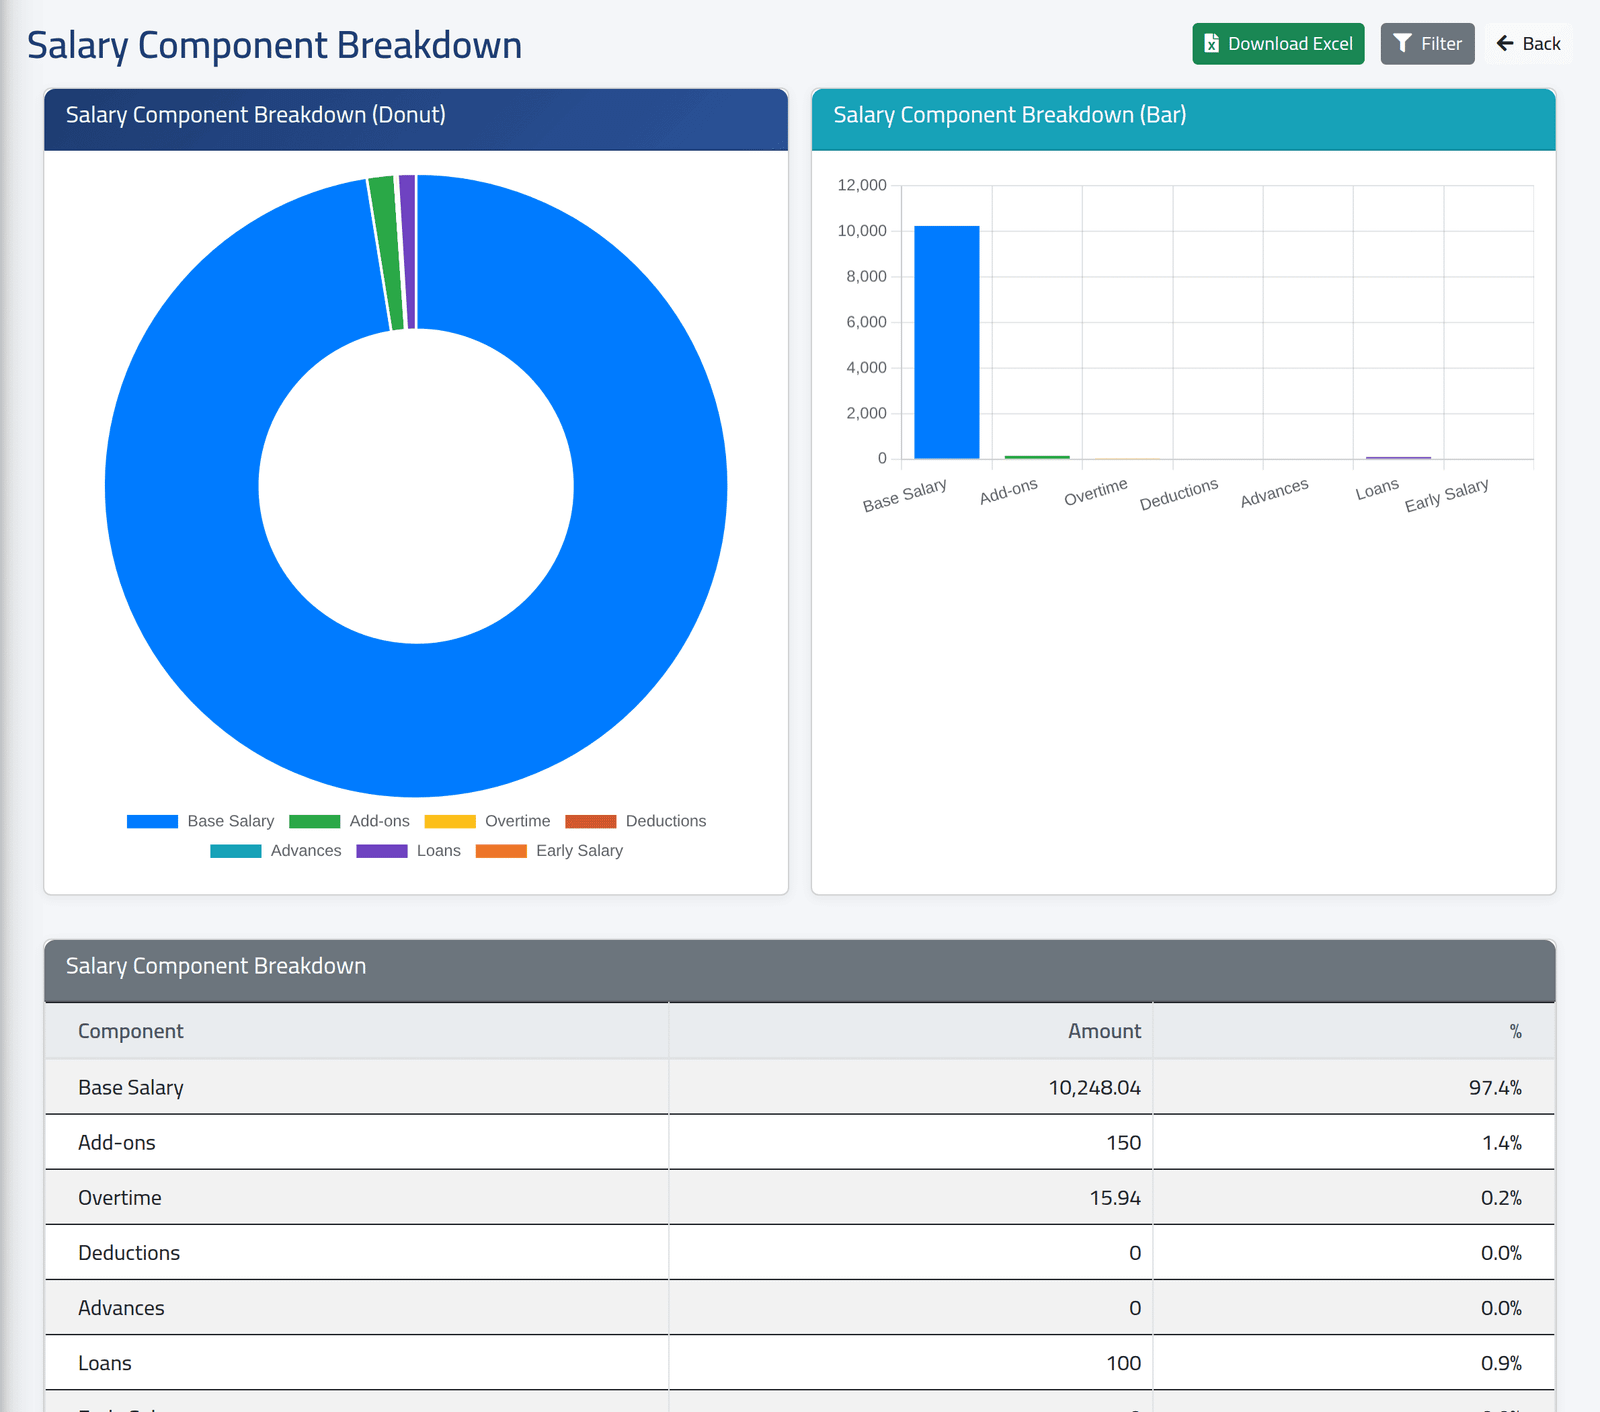Select the Base Salary table row label
1600x1412 pixels.
click(x=131, y=1087)
